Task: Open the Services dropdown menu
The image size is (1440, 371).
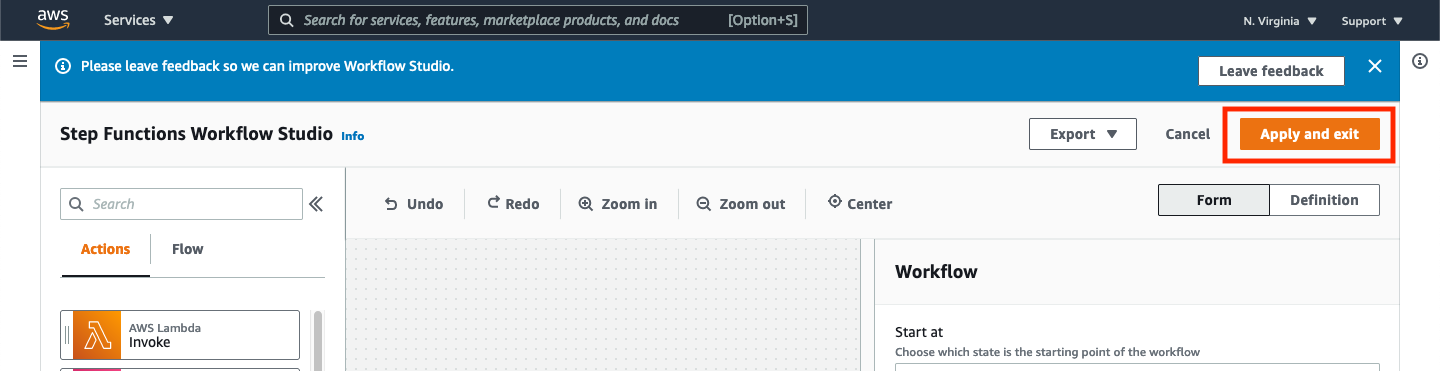Action: [139, 20]
